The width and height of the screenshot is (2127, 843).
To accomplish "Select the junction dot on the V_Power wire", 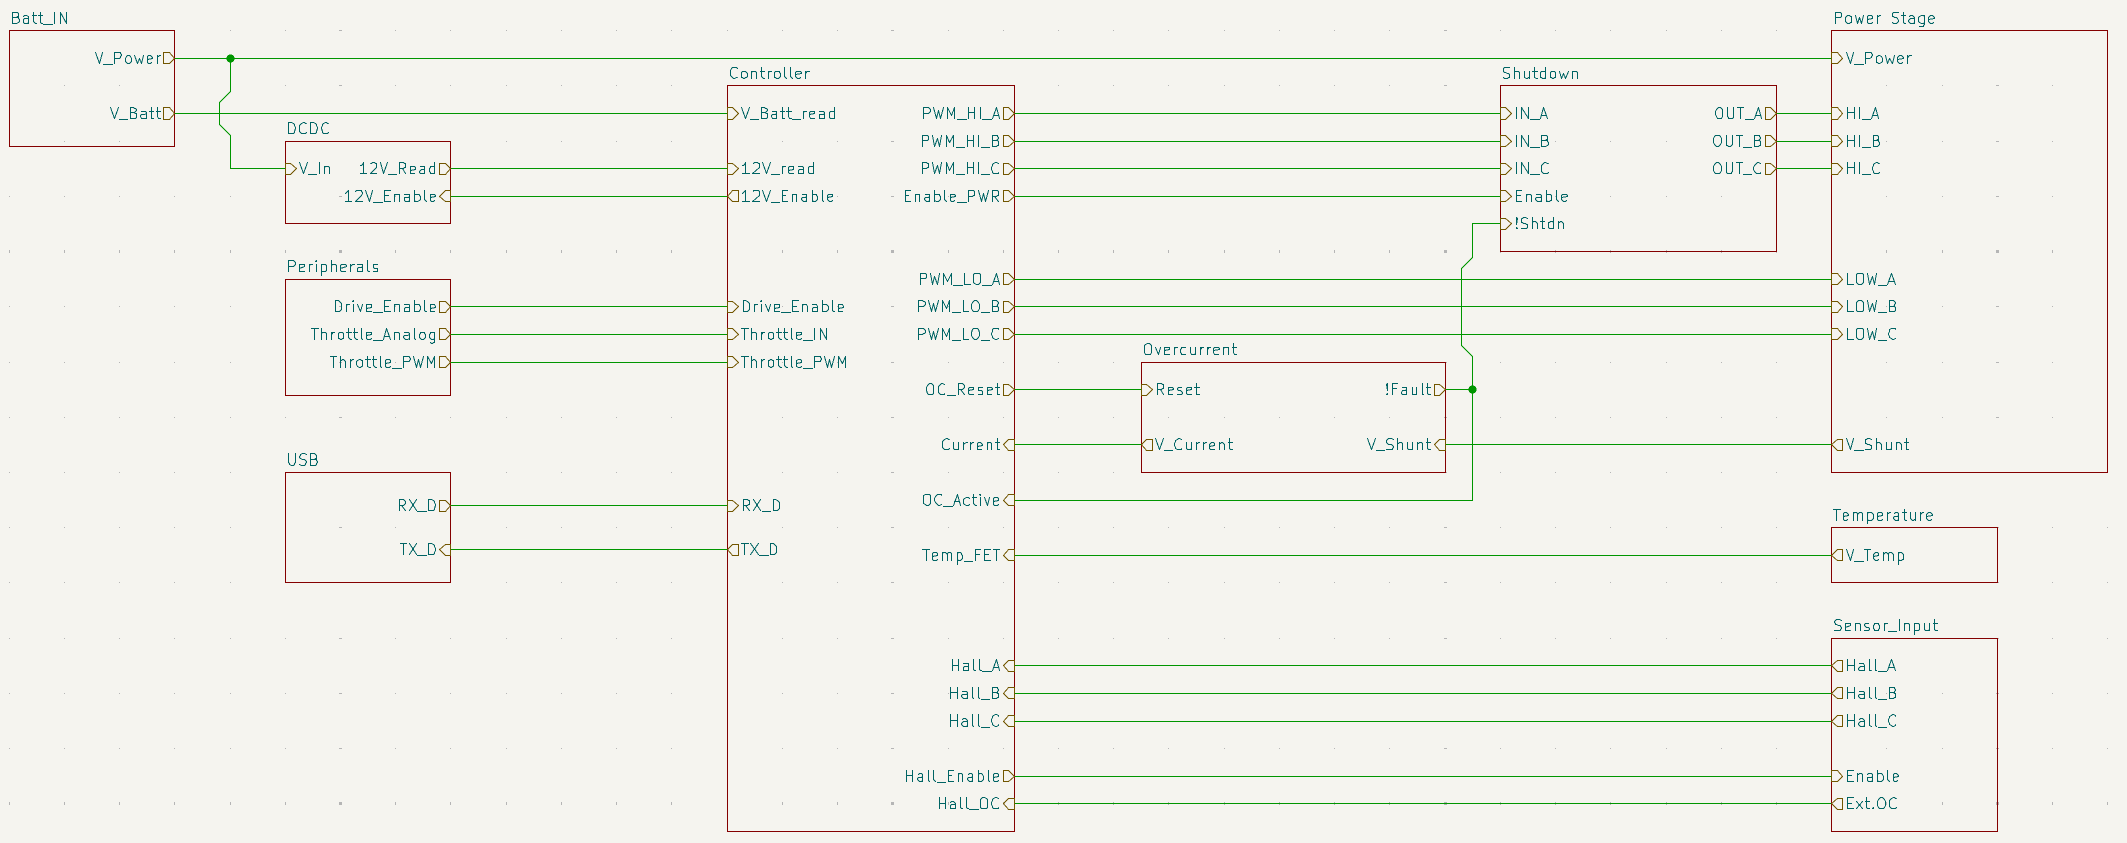I will pos(230,59).
